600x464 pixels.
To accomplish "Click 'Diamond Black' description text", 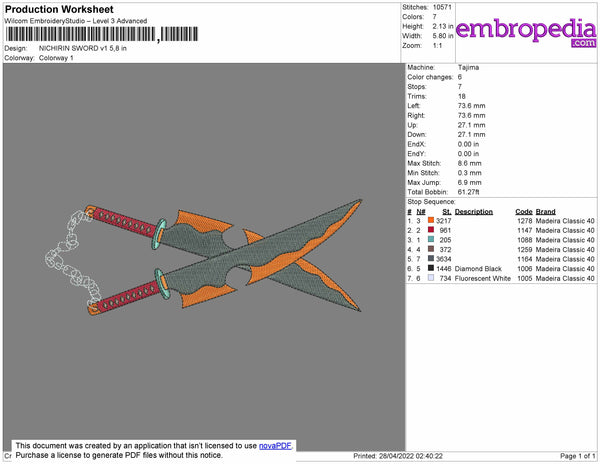I will [x=478, y=269].
